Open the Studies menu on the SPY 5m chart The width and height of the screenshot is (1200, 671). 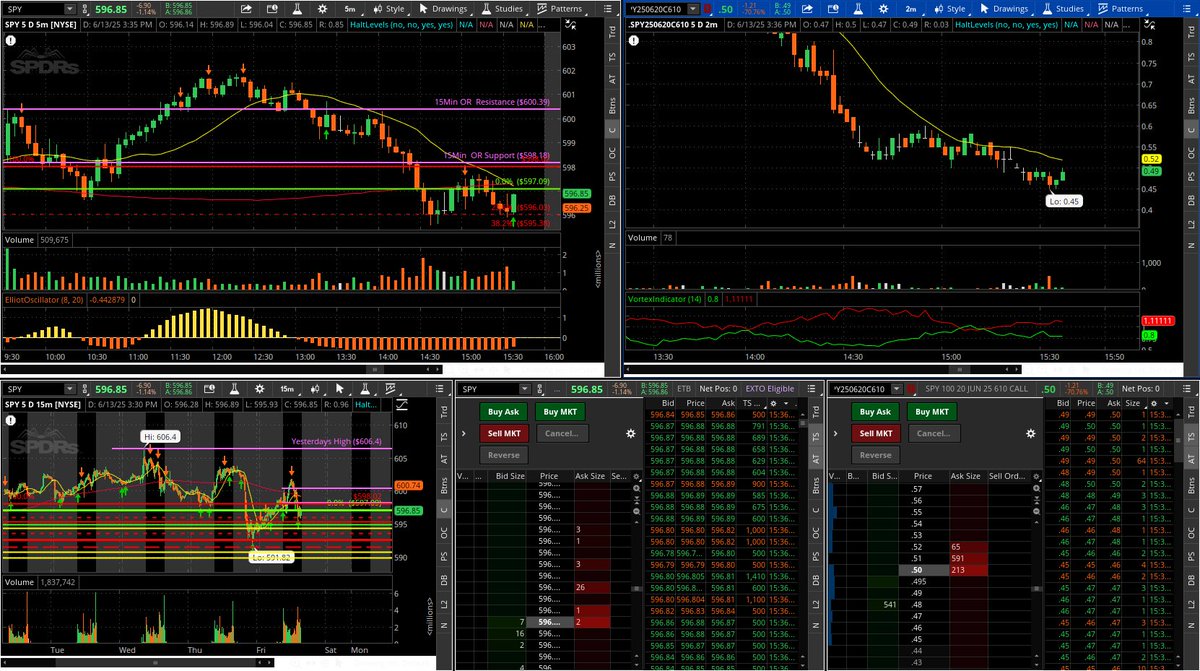pyautogui.click(x=502, y=9)
